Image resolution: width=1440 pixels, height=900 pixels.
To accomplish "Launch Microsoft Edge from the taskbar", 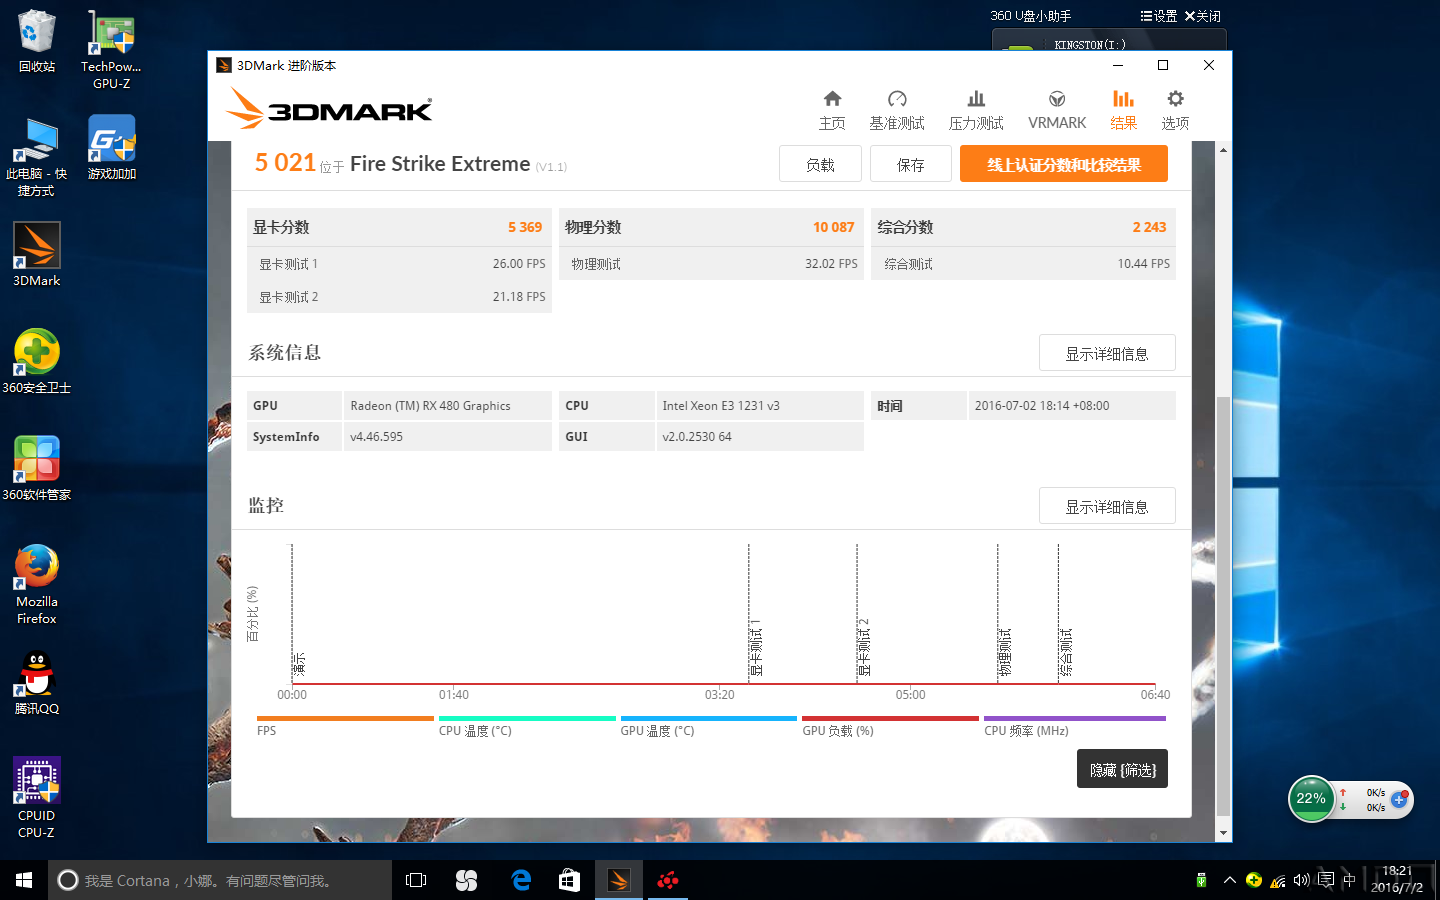I will [x=520, y=880].
